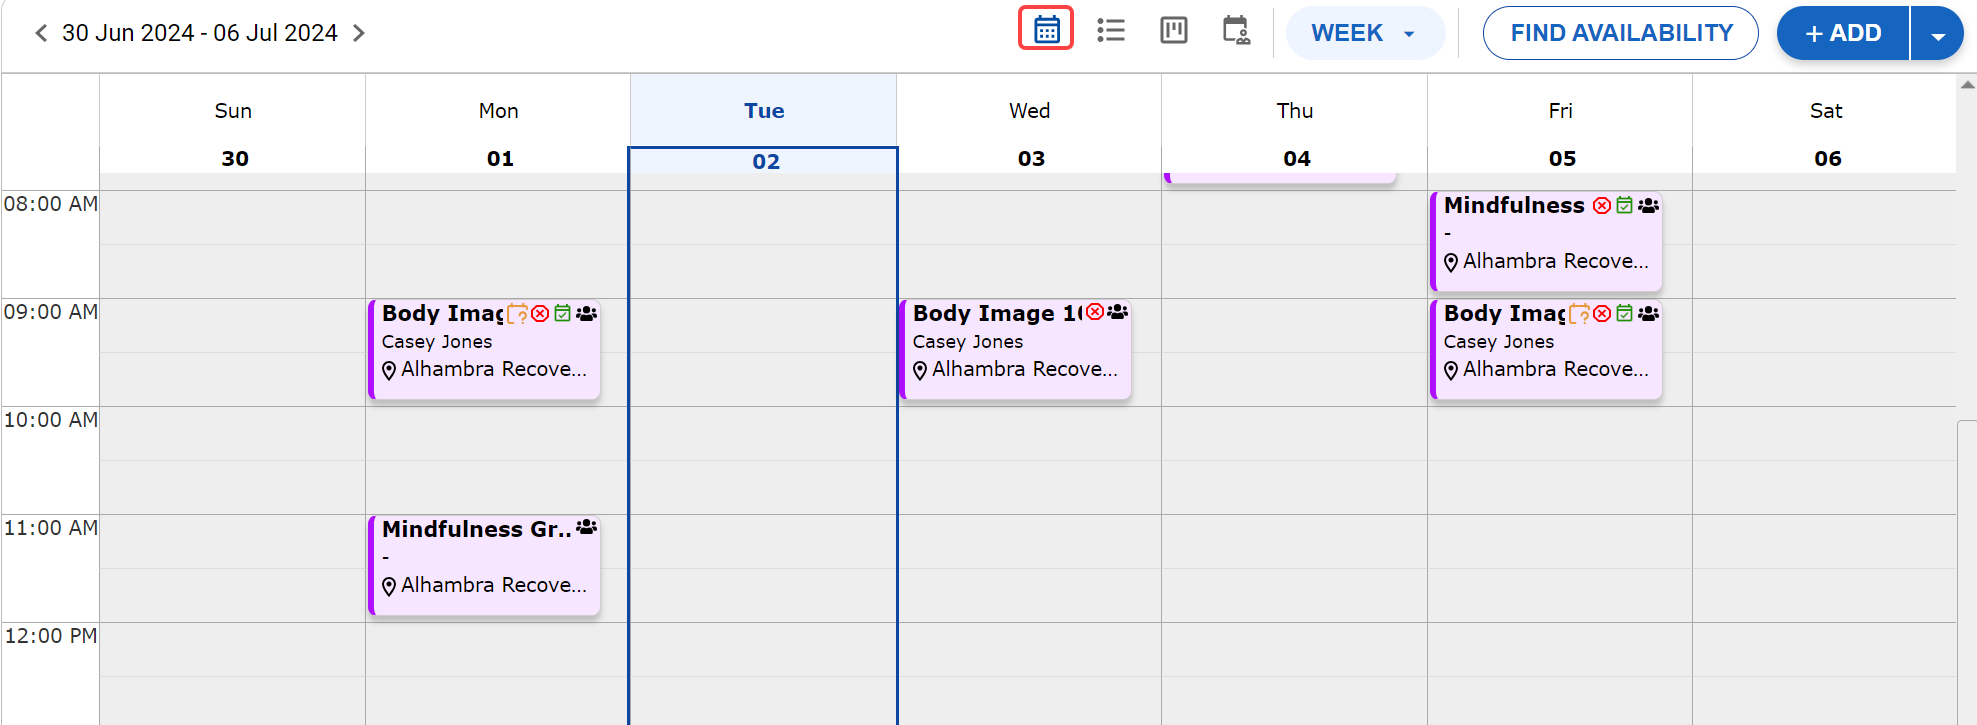This screenshot has height=725, width=1977.
Task: Go to the previous week
Action: [41, 33]
